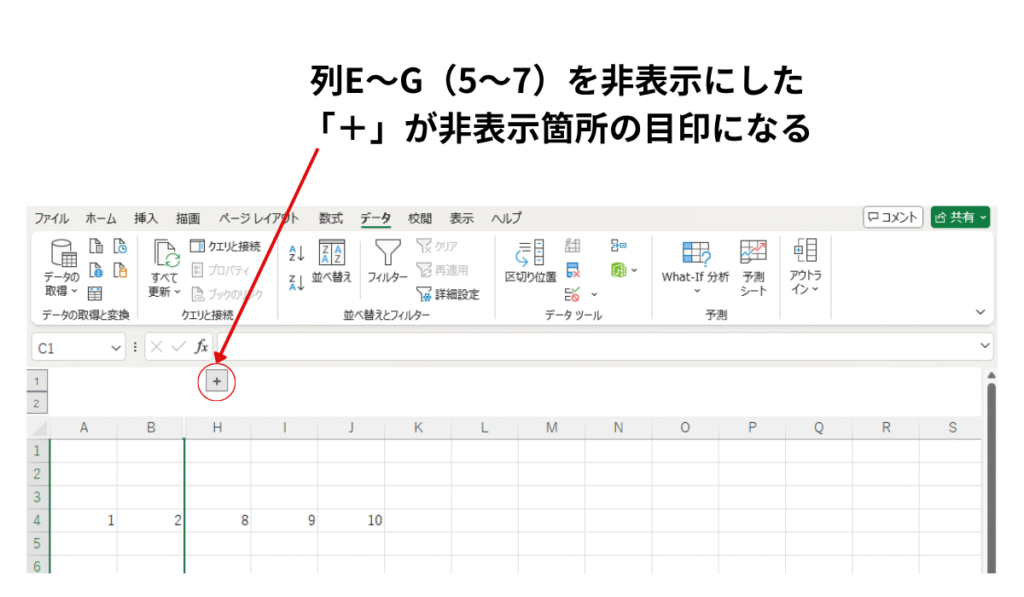
Task: Click the コメント (Comments) button
Action: pos(892,217)
